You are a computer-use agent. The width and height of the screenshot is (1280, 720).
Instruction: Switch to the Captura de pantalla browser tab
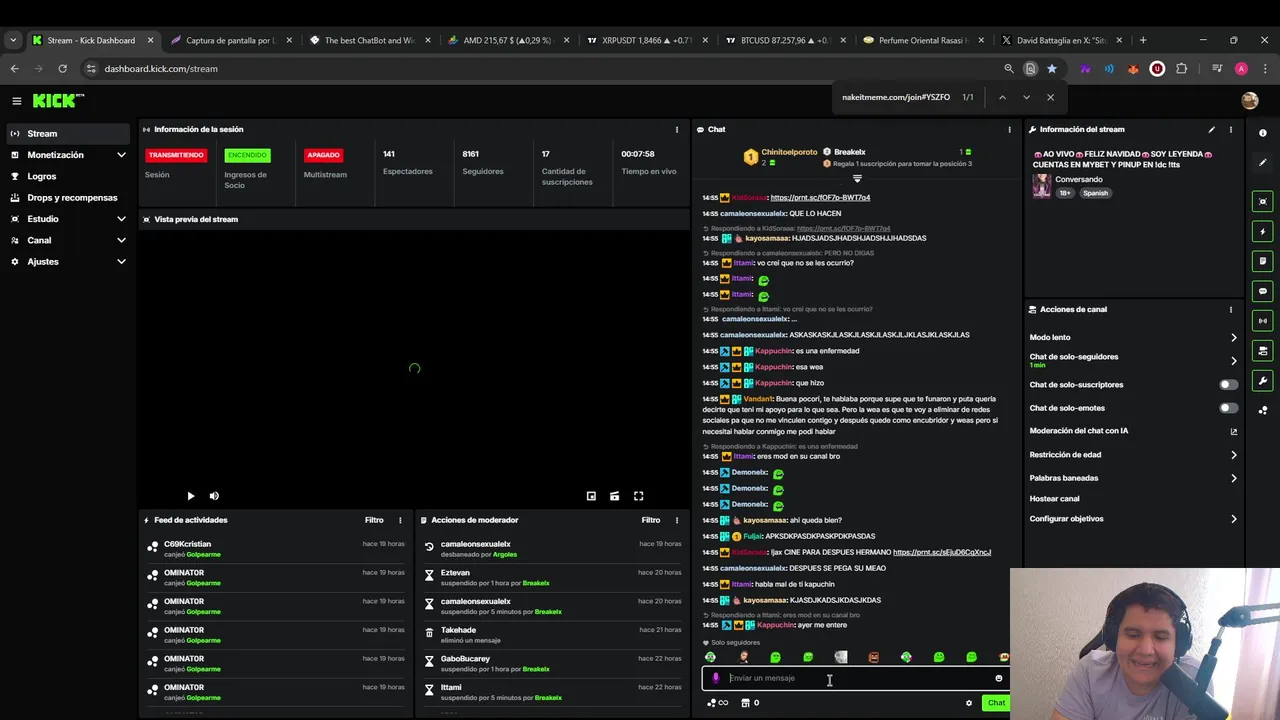[x=232, y=40]
